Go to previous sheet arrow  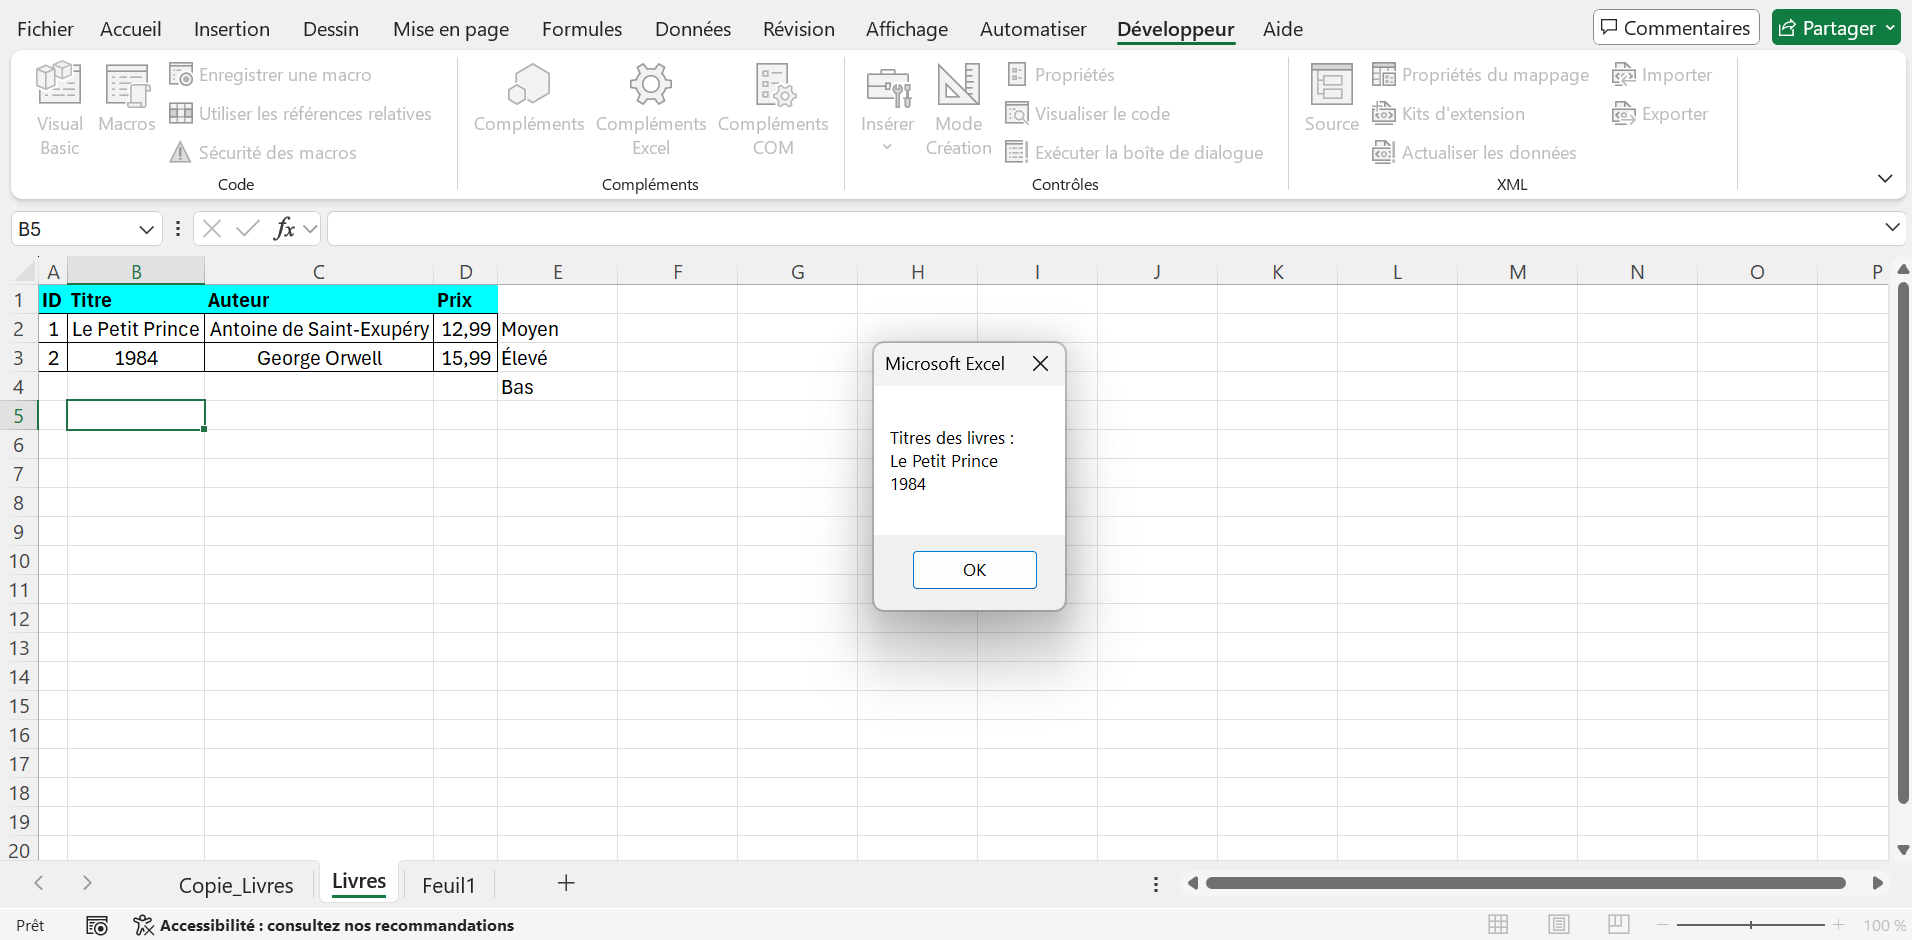tap(39, 883)
